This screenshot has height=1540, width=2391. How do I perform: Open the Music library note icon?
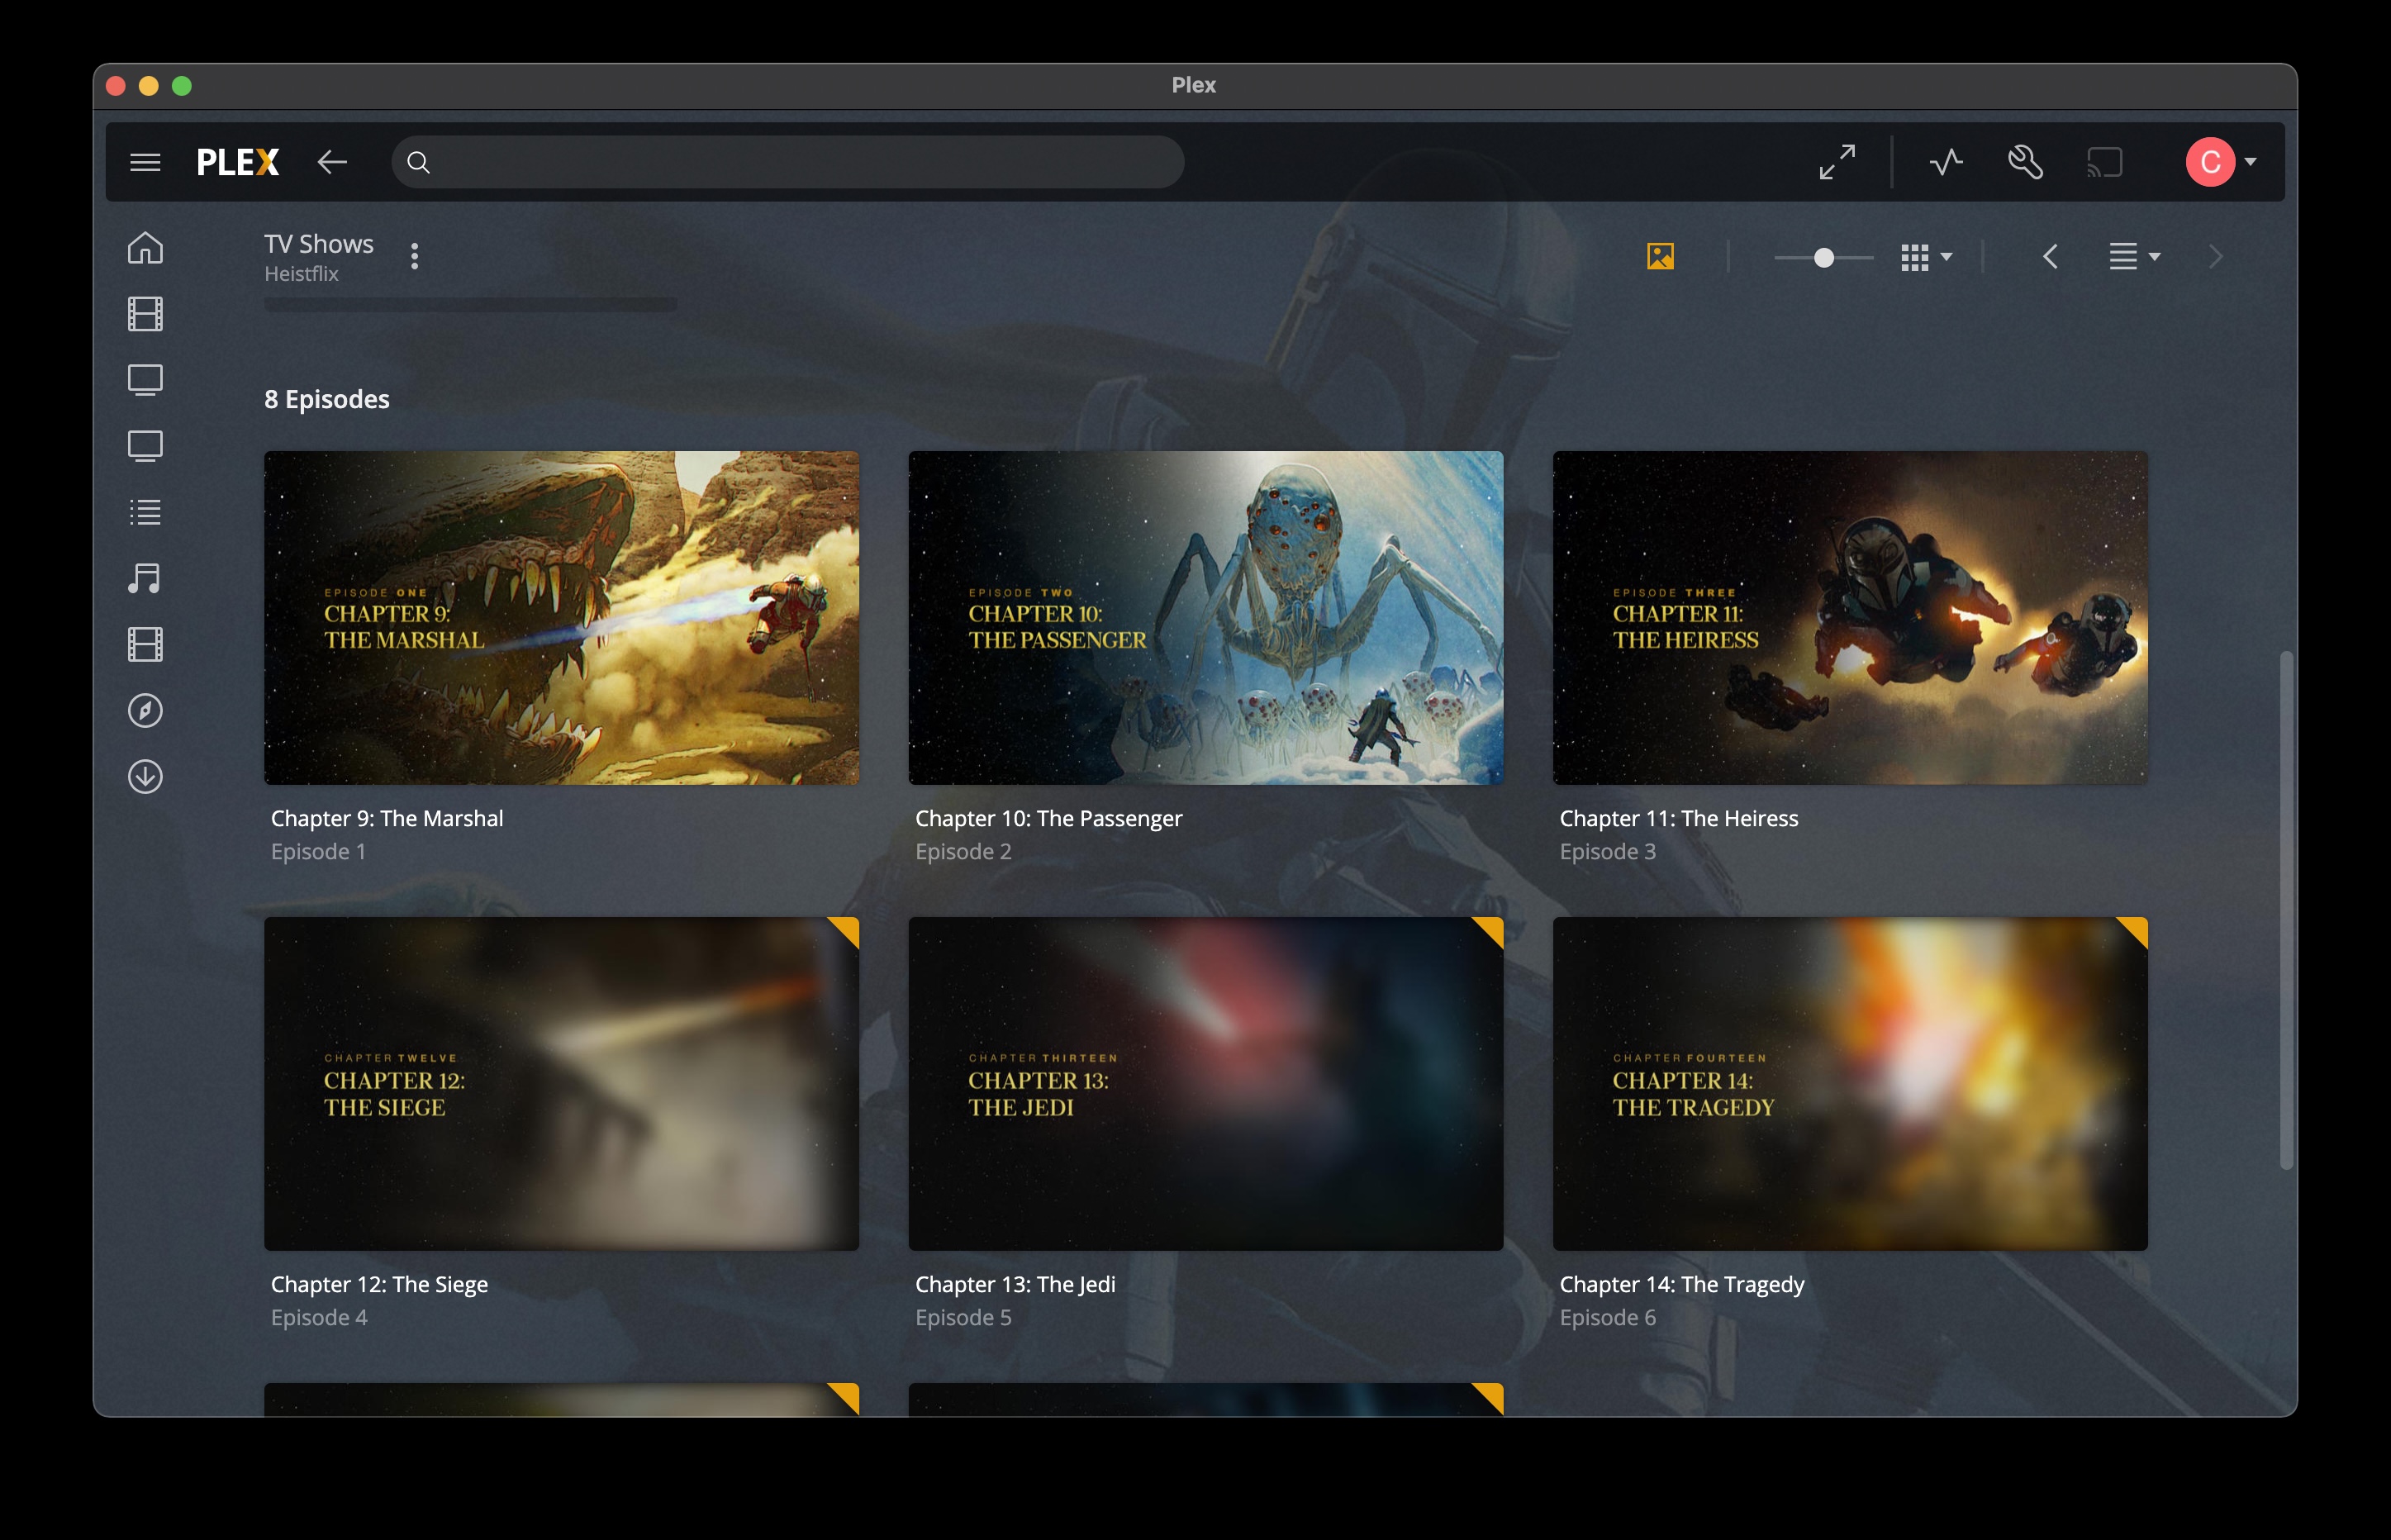[x=145, y=578]
